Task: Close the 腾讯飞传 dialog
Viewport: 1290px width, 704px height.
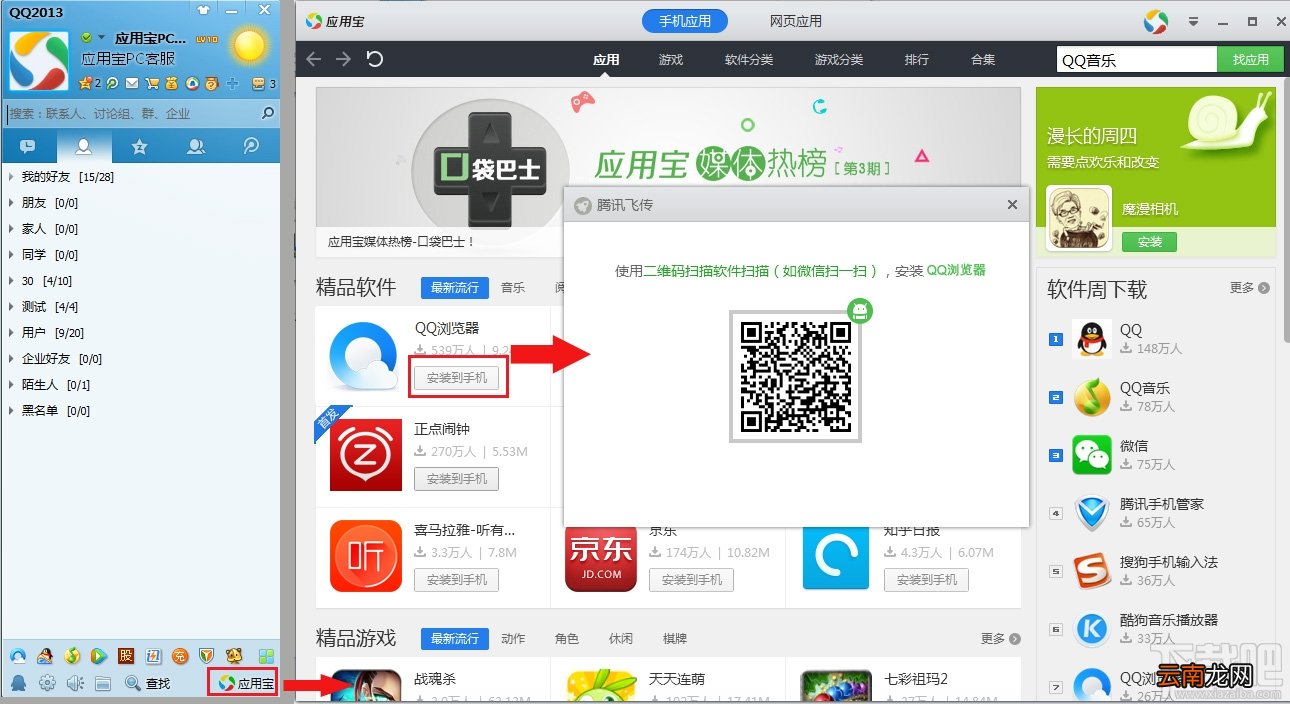Action: point(1012,205)
